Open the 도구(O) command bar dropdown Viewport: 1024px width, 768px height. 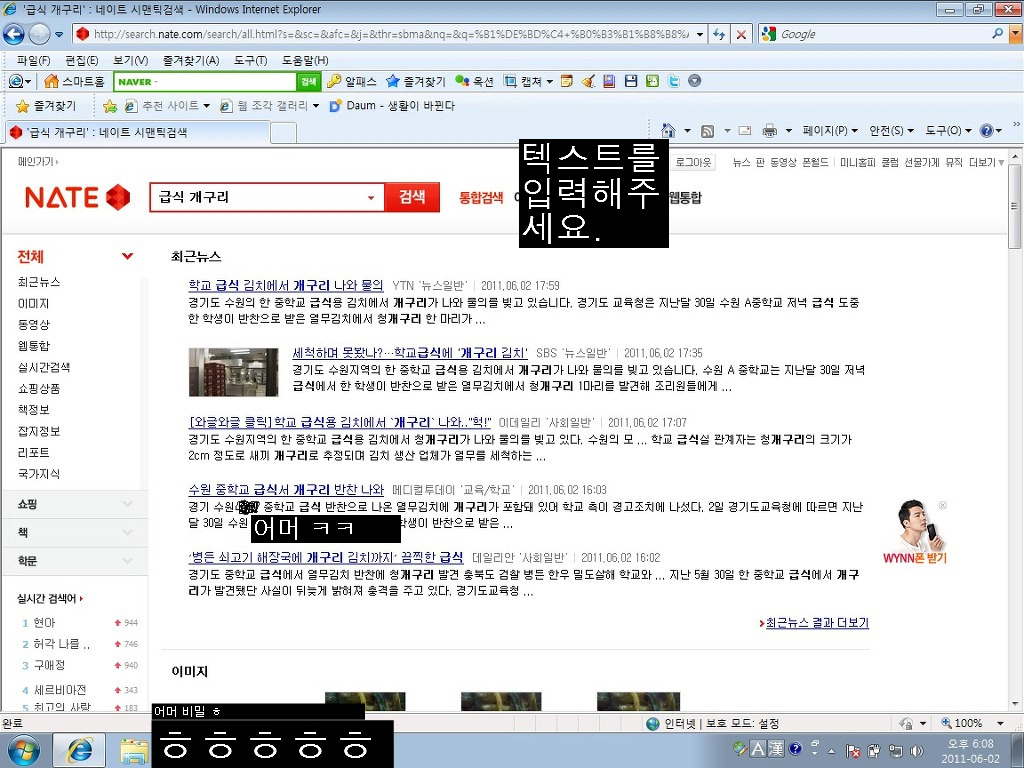coord(948,131)
